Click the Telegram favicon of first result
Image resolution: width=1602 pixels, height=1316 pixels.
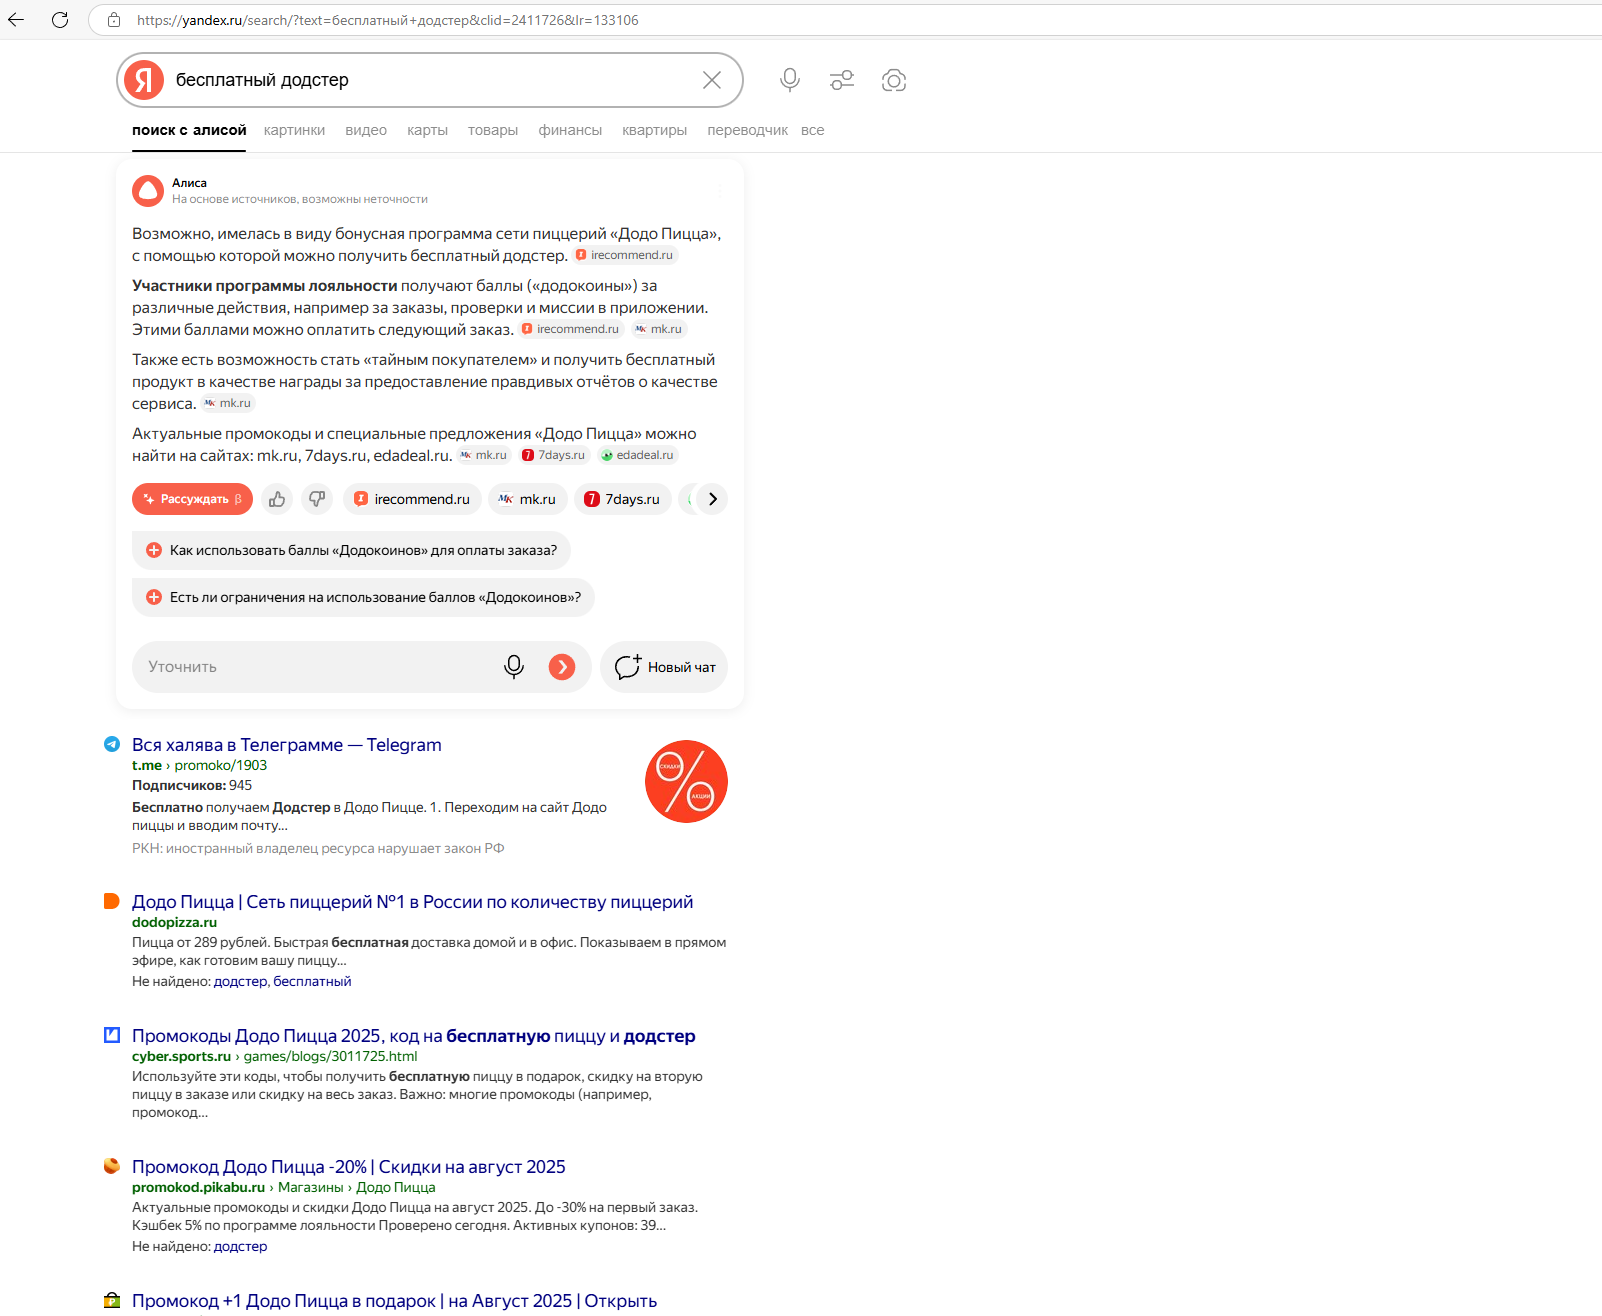(x=112, y=744)
